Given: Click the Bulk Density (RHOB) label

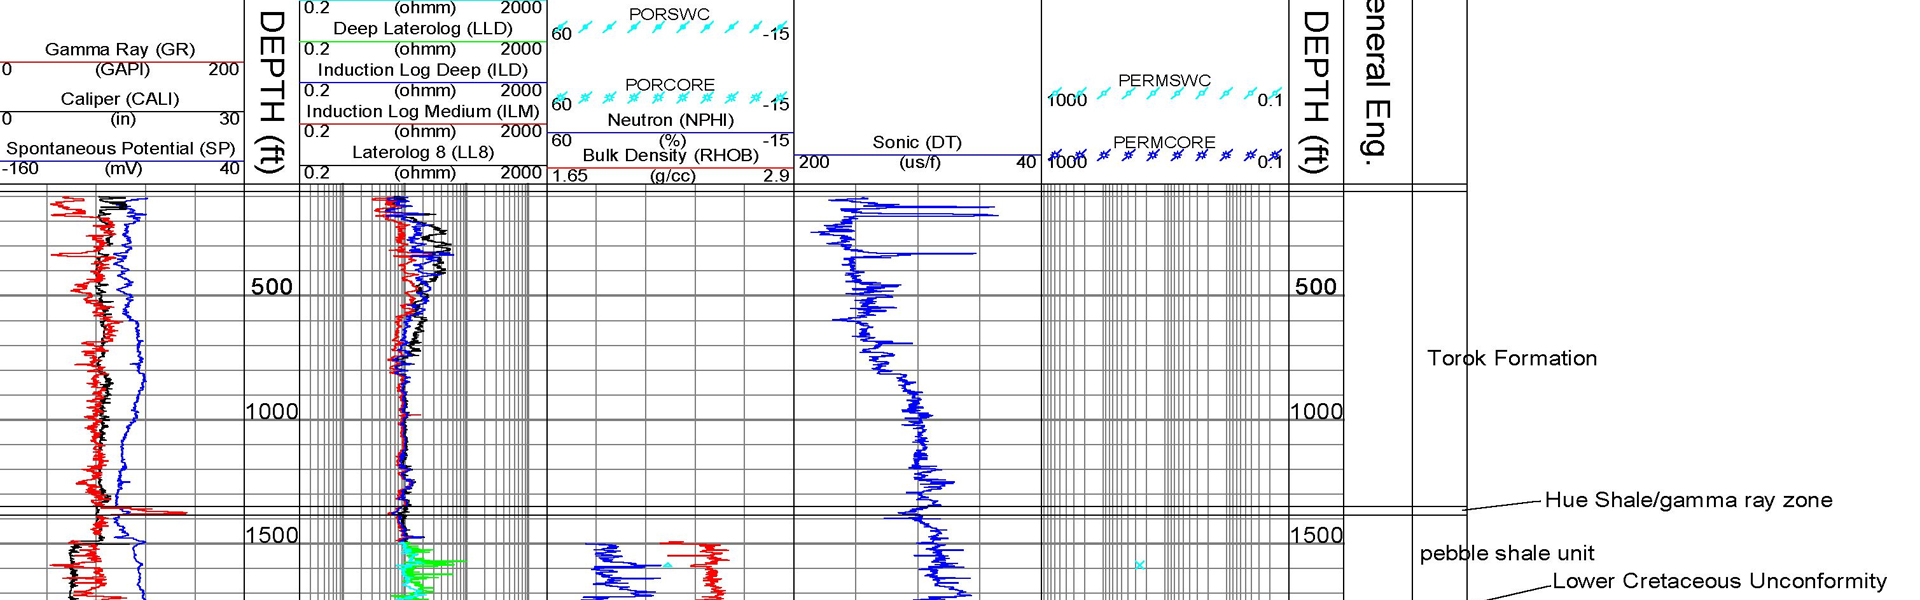Looking at the screenshot, I should [670, 155].
